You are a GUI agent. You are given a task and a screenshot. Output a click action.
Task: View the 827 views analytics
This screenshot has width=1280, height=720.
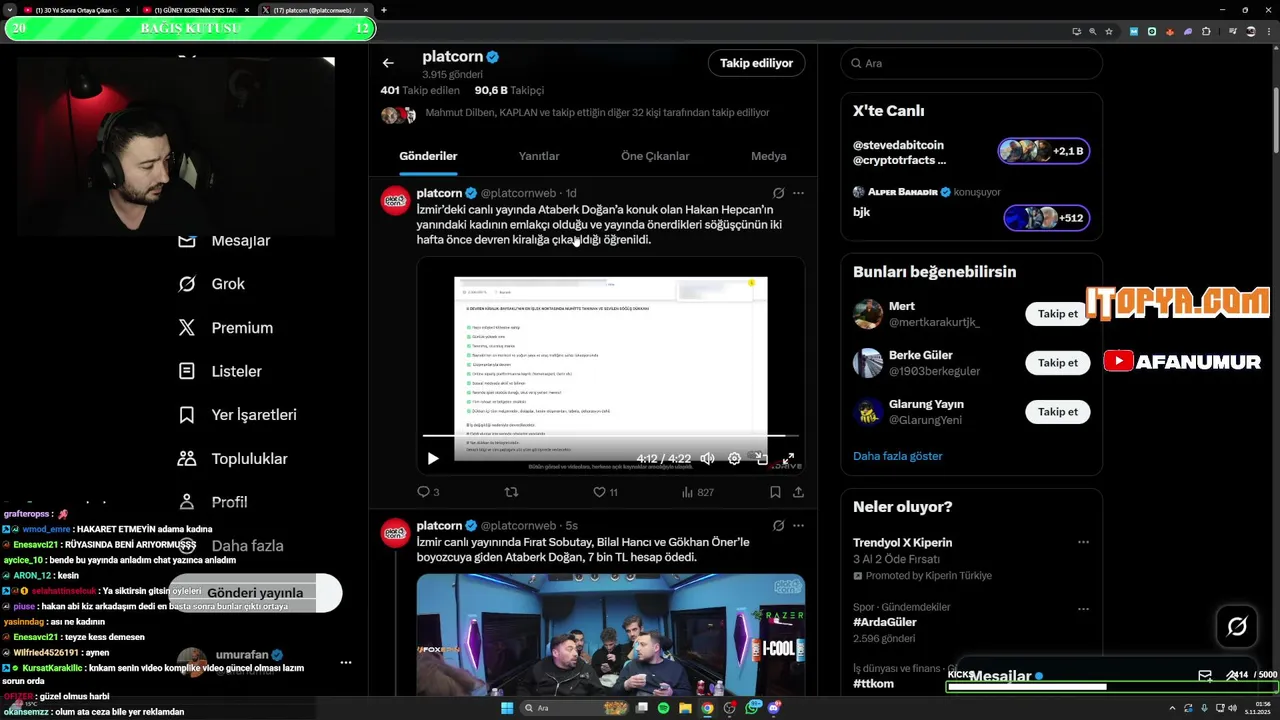coord(697,492)
